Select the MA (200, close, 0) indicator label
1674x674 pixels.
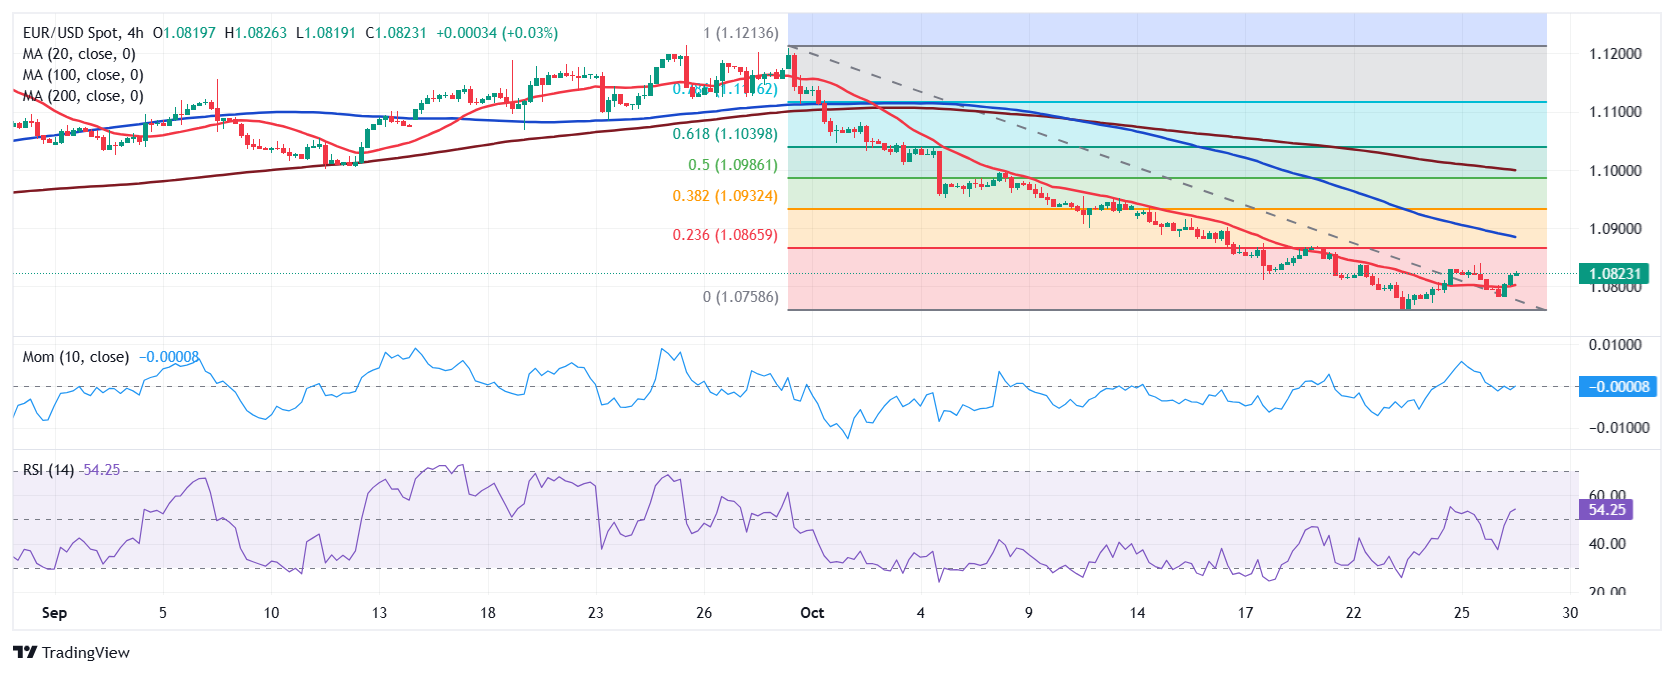pyautogui.click(x=83, y=96)
